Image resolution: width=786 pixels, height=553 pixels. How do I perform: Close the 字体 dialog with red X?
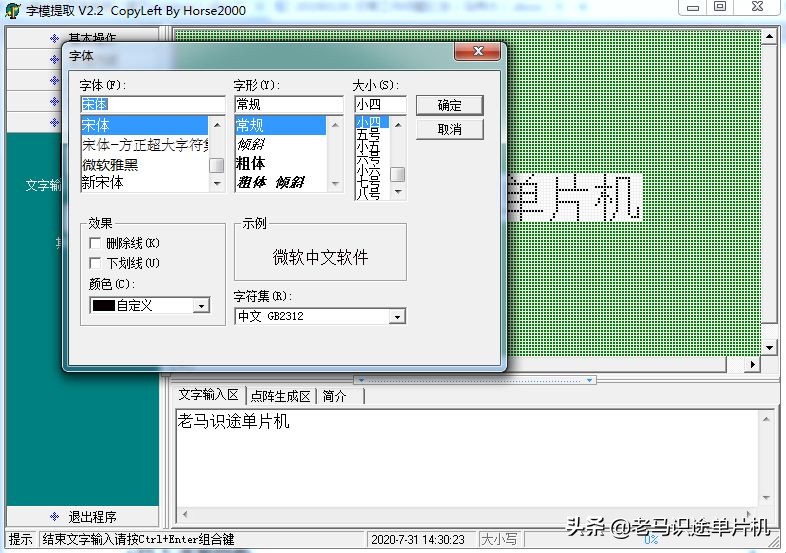click(477, 51)
